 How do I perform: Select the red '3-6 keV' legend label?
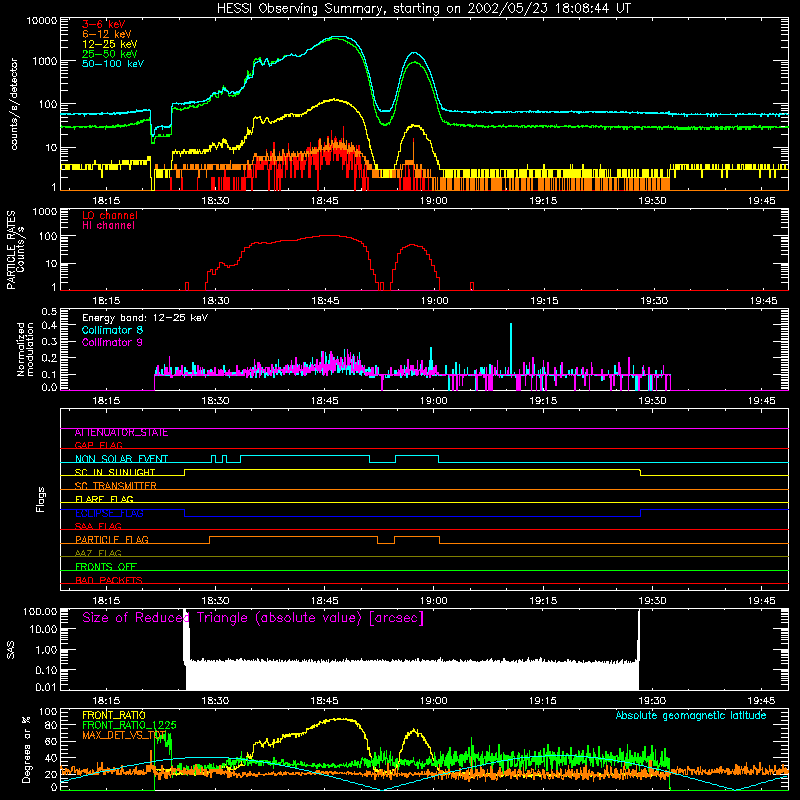[x=104, y=24]
